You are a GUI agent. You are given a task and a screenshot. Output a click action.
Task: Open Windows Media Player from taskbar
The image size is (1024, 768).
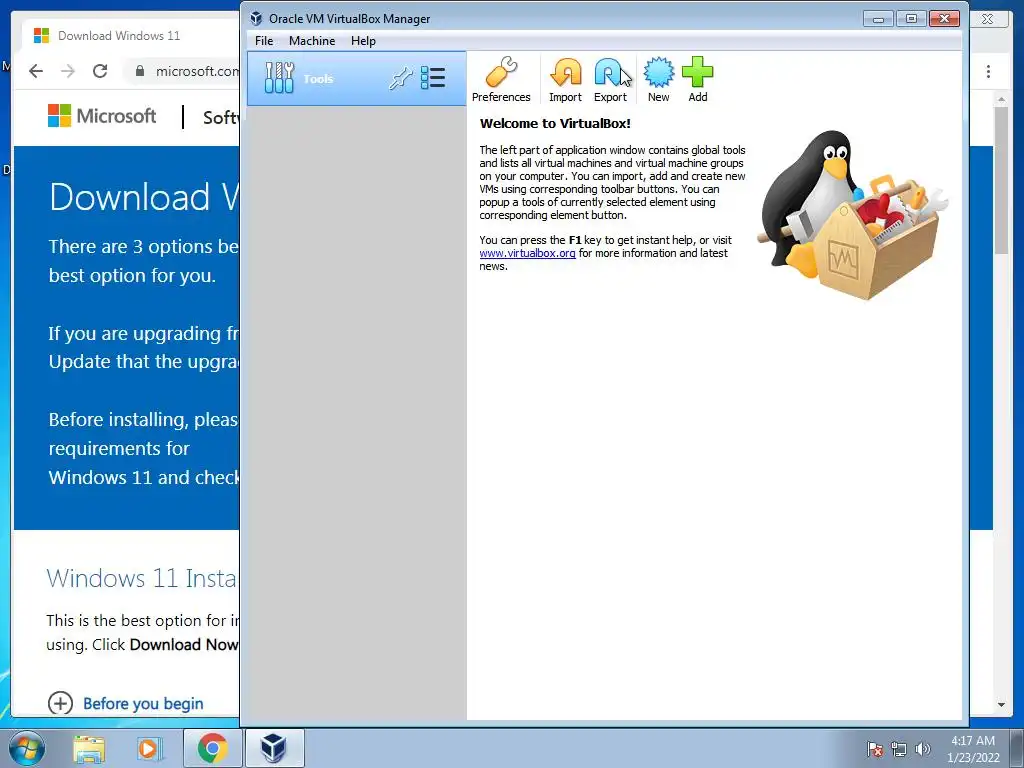(x=149, y=748)
